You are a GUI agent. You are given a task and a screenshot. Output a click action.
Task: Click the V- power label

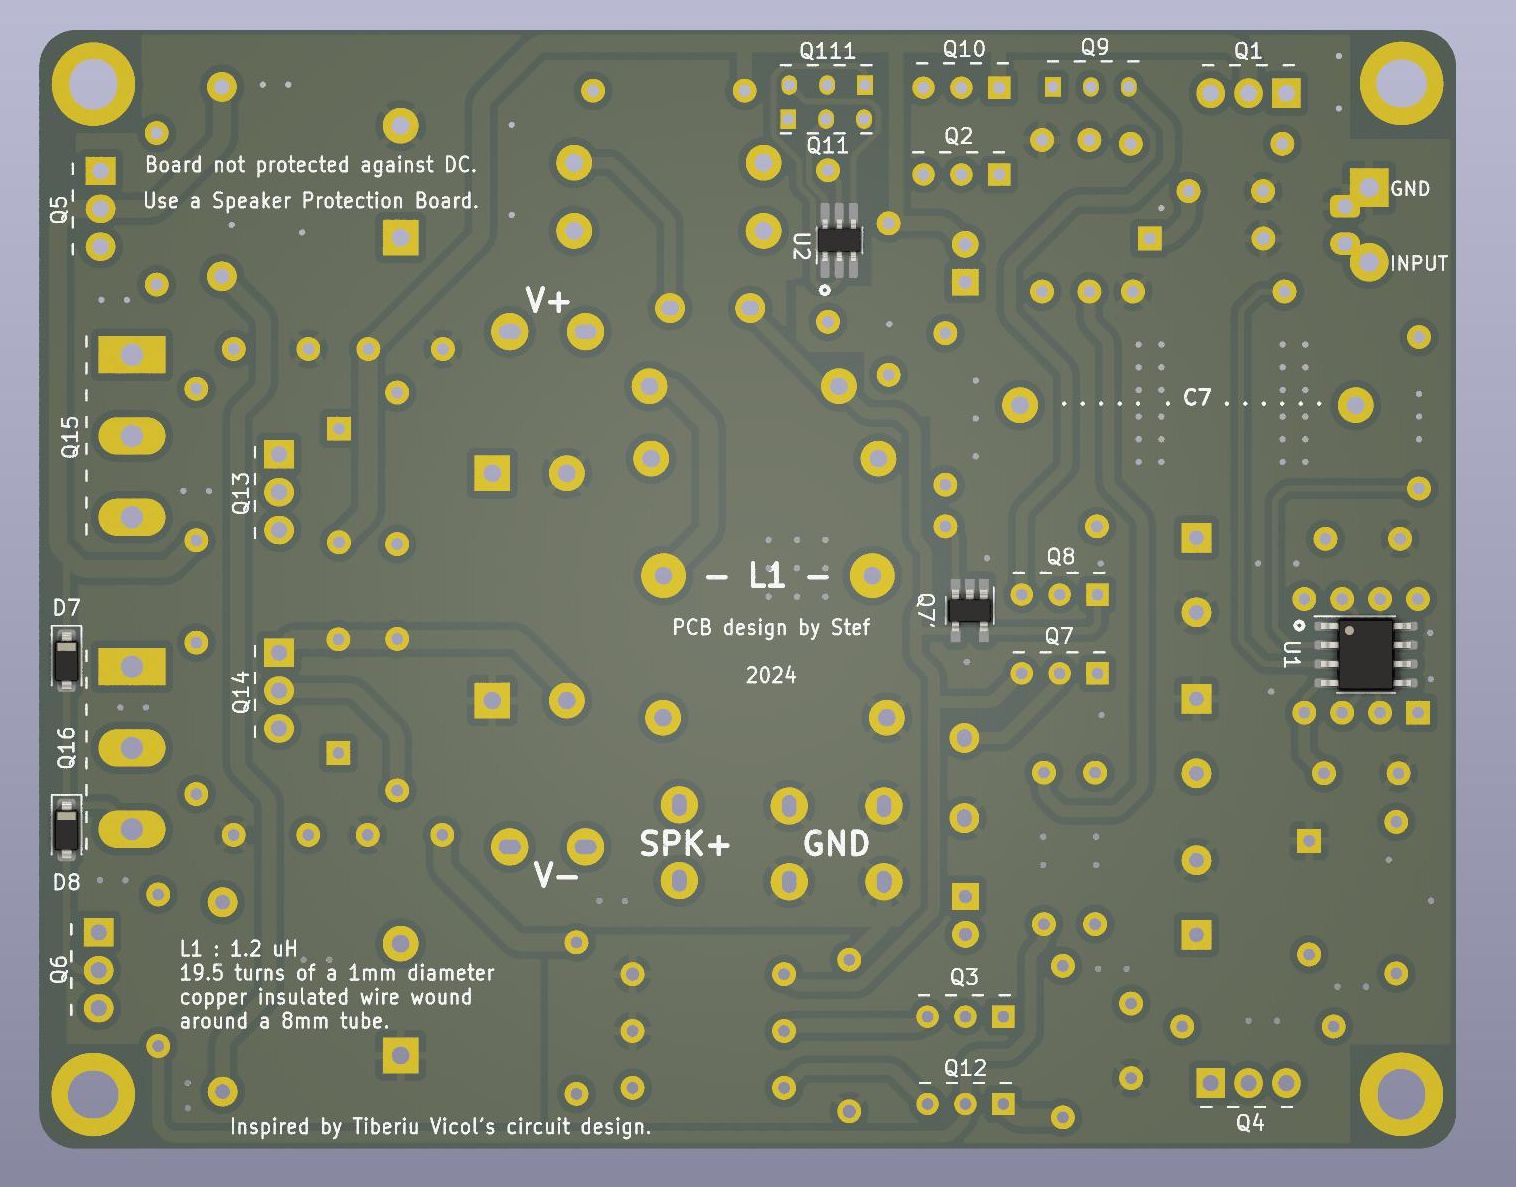556,877
